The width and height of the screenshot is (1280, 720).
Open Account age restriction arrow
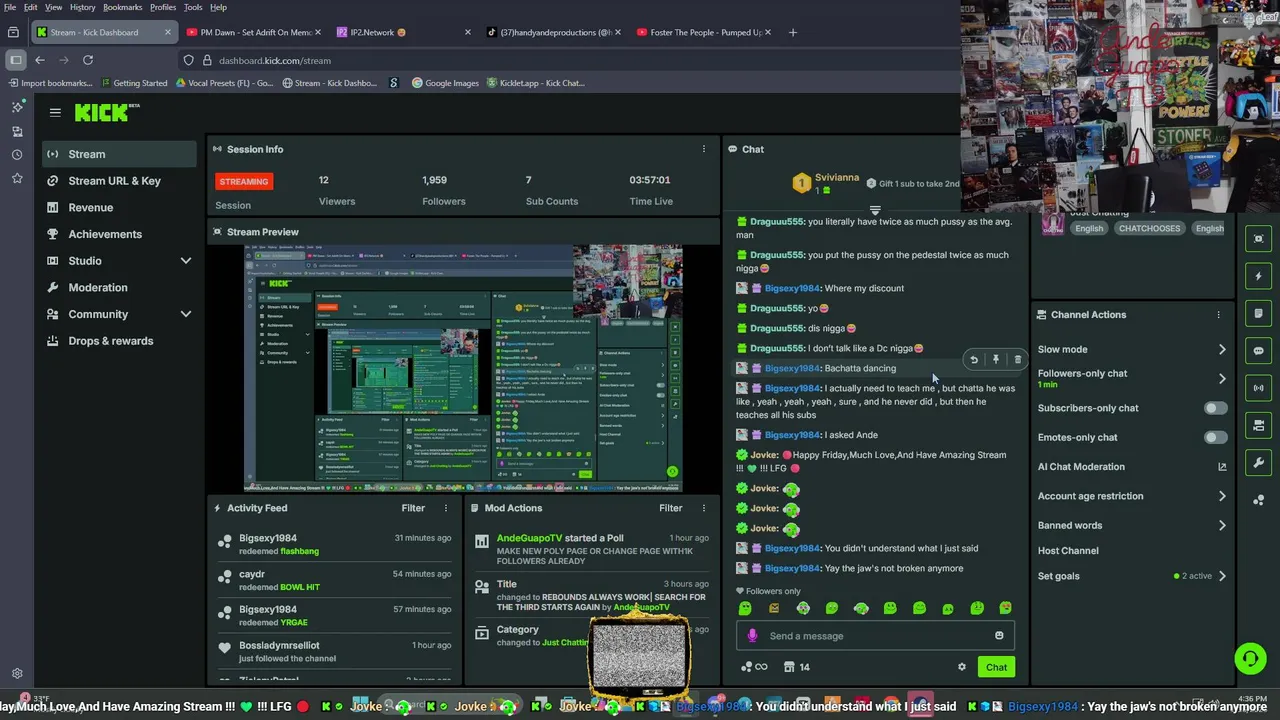point(1221,496)
